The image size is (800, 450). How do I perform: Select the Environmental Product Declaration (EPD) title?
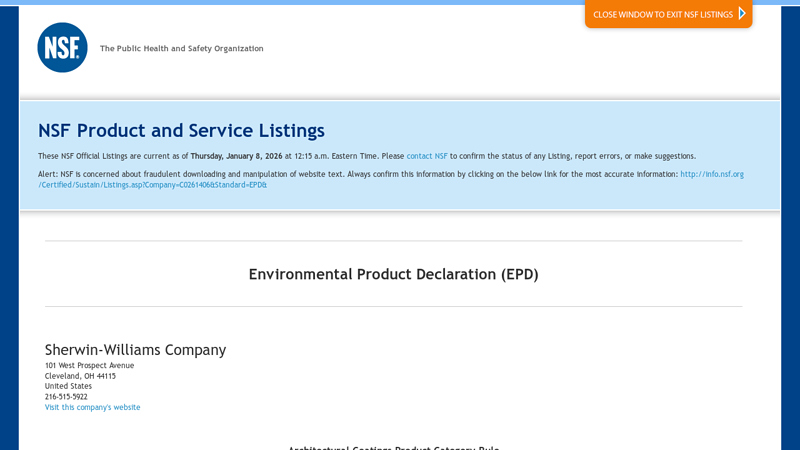click(393, 274)
